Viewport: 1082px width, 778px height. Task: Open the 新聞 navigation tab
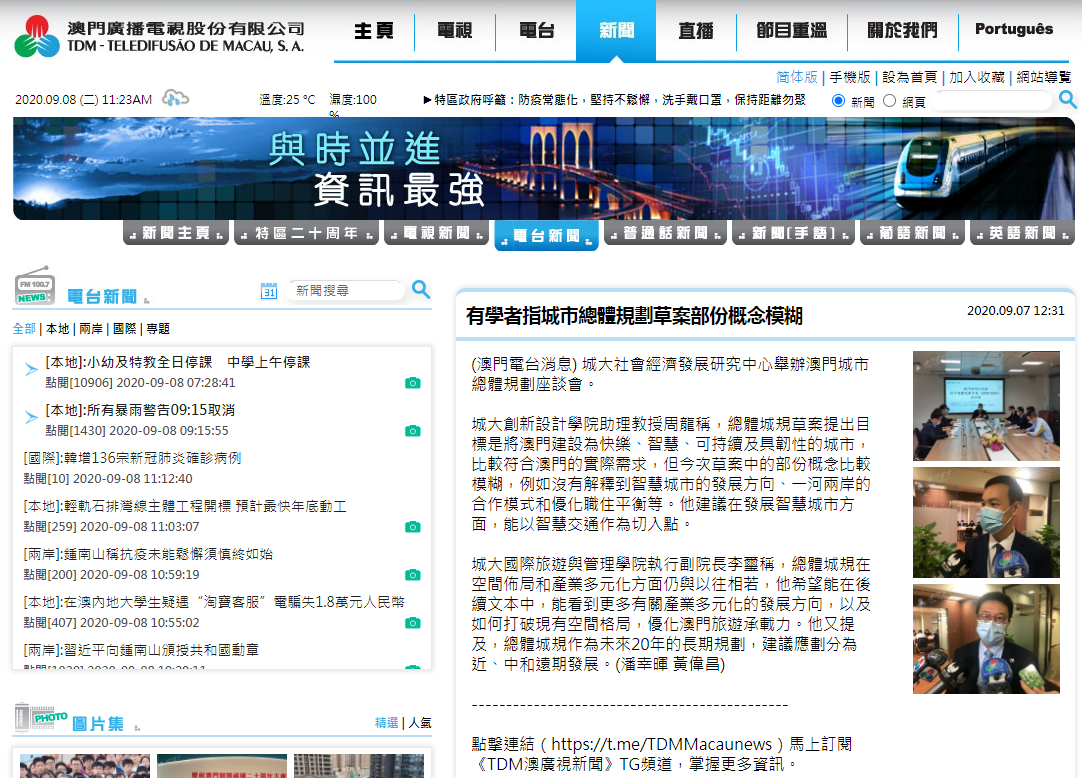[x=616, y=31]
